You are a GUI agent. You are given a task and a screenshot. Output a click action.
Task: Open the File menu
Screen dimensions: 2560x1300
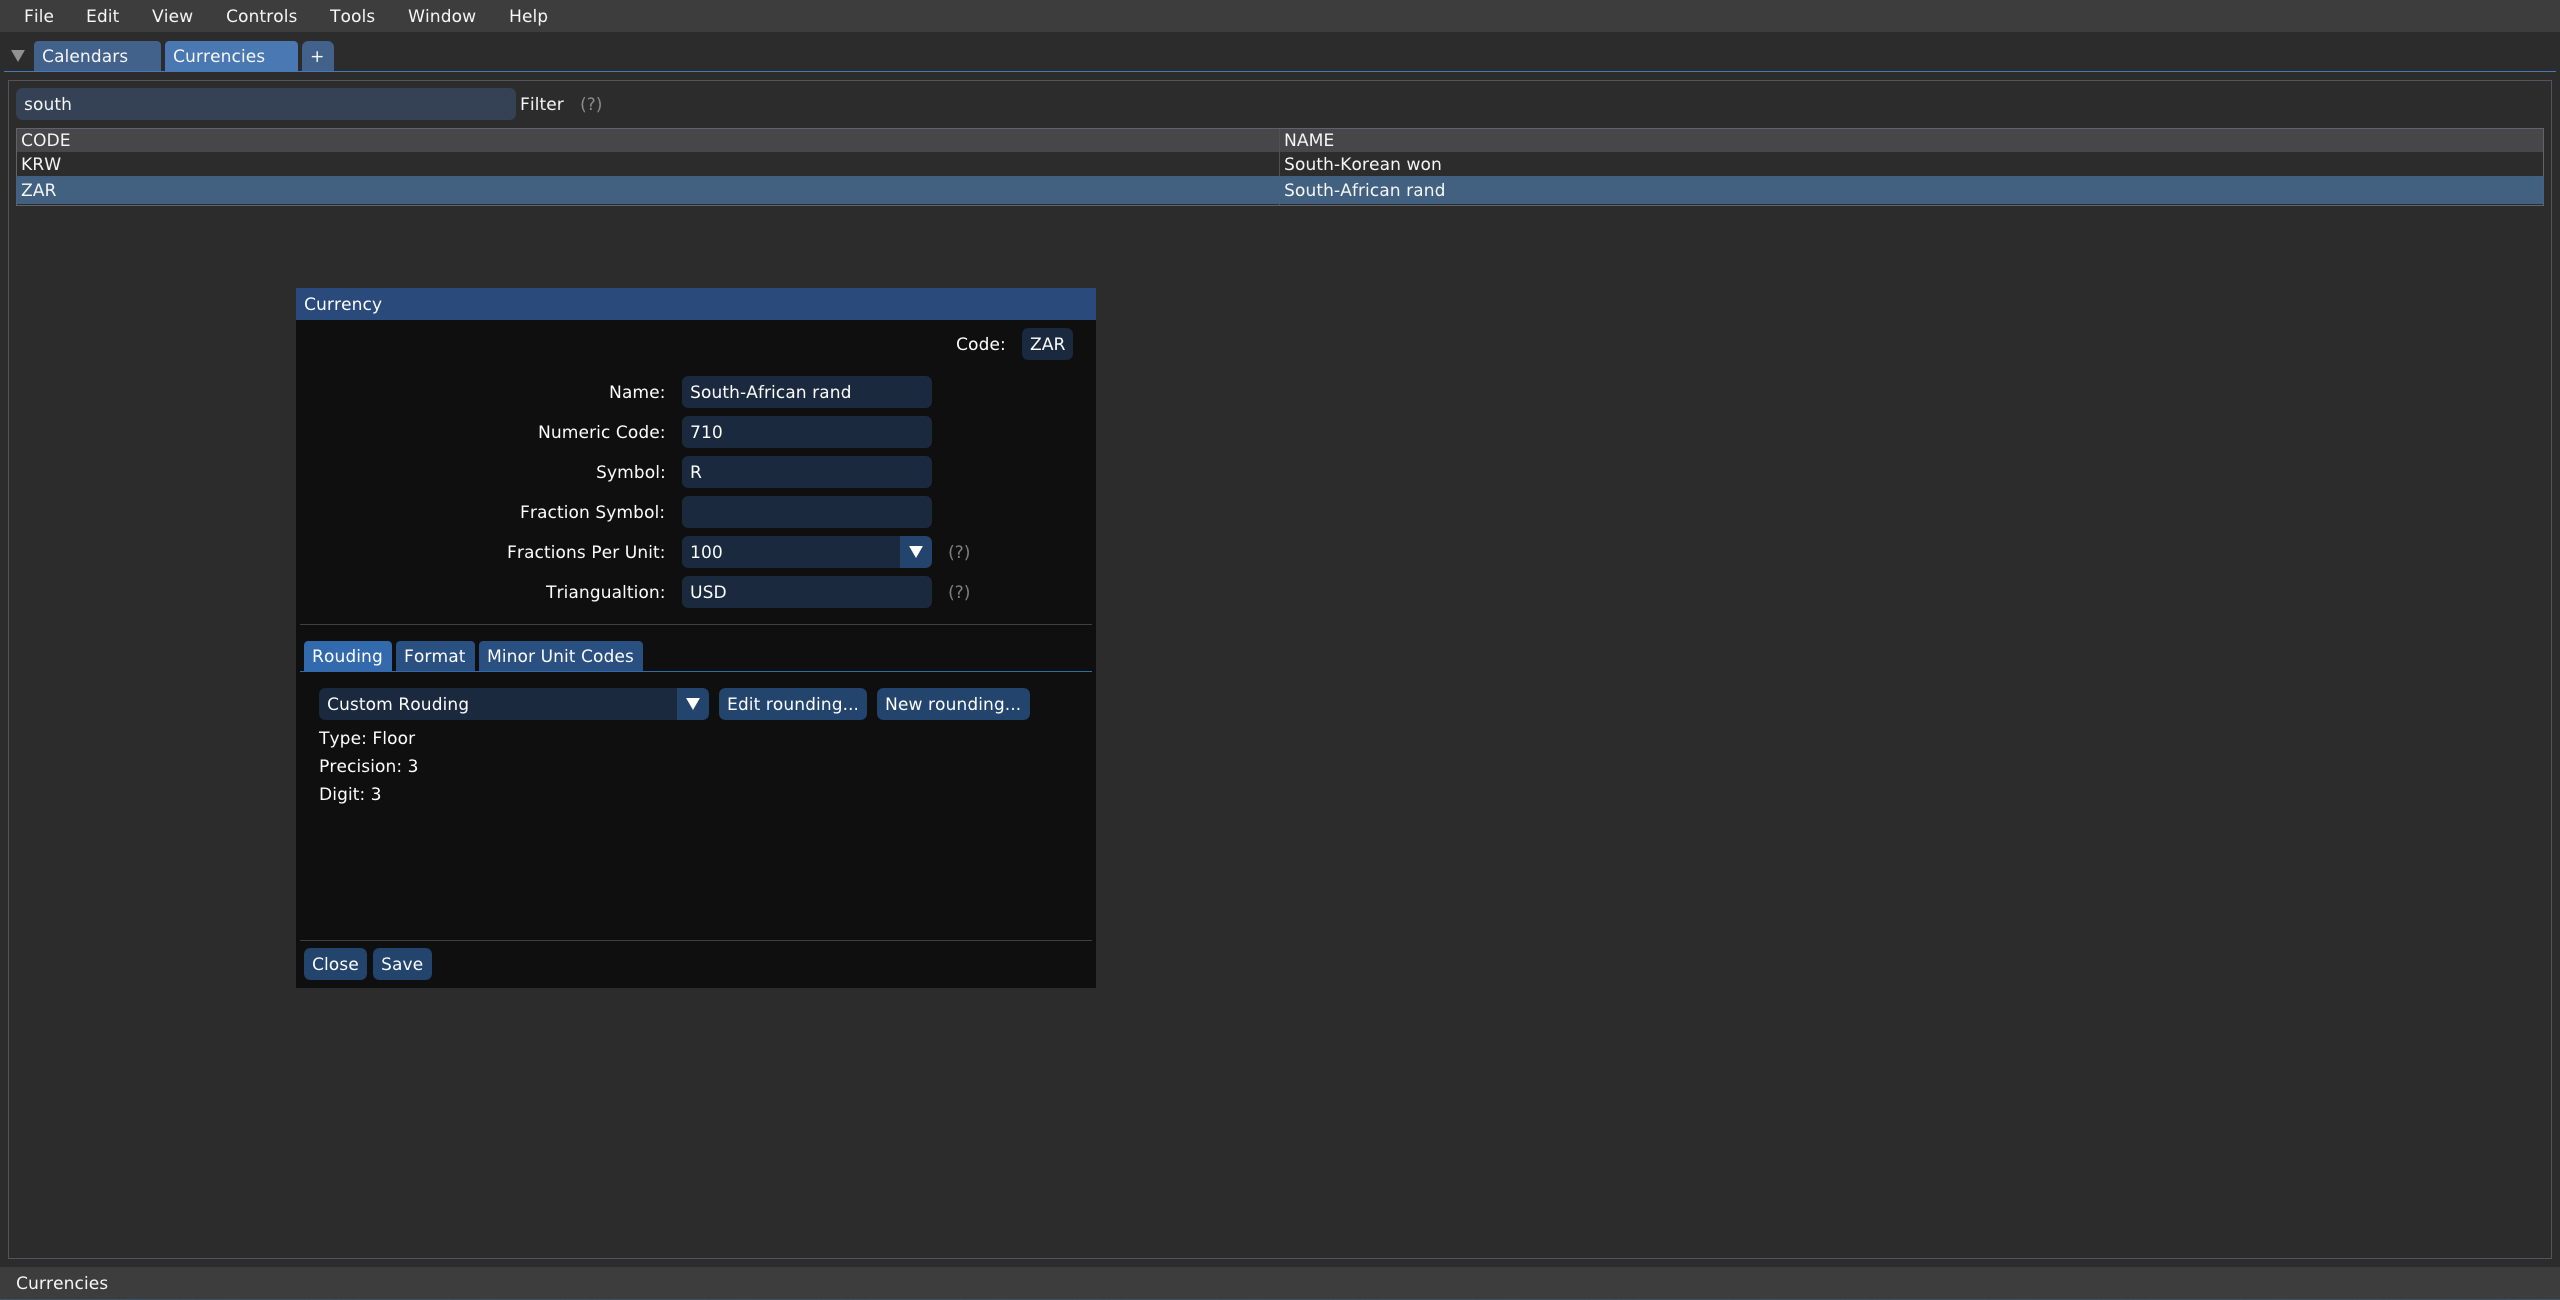tap(39, 16)
